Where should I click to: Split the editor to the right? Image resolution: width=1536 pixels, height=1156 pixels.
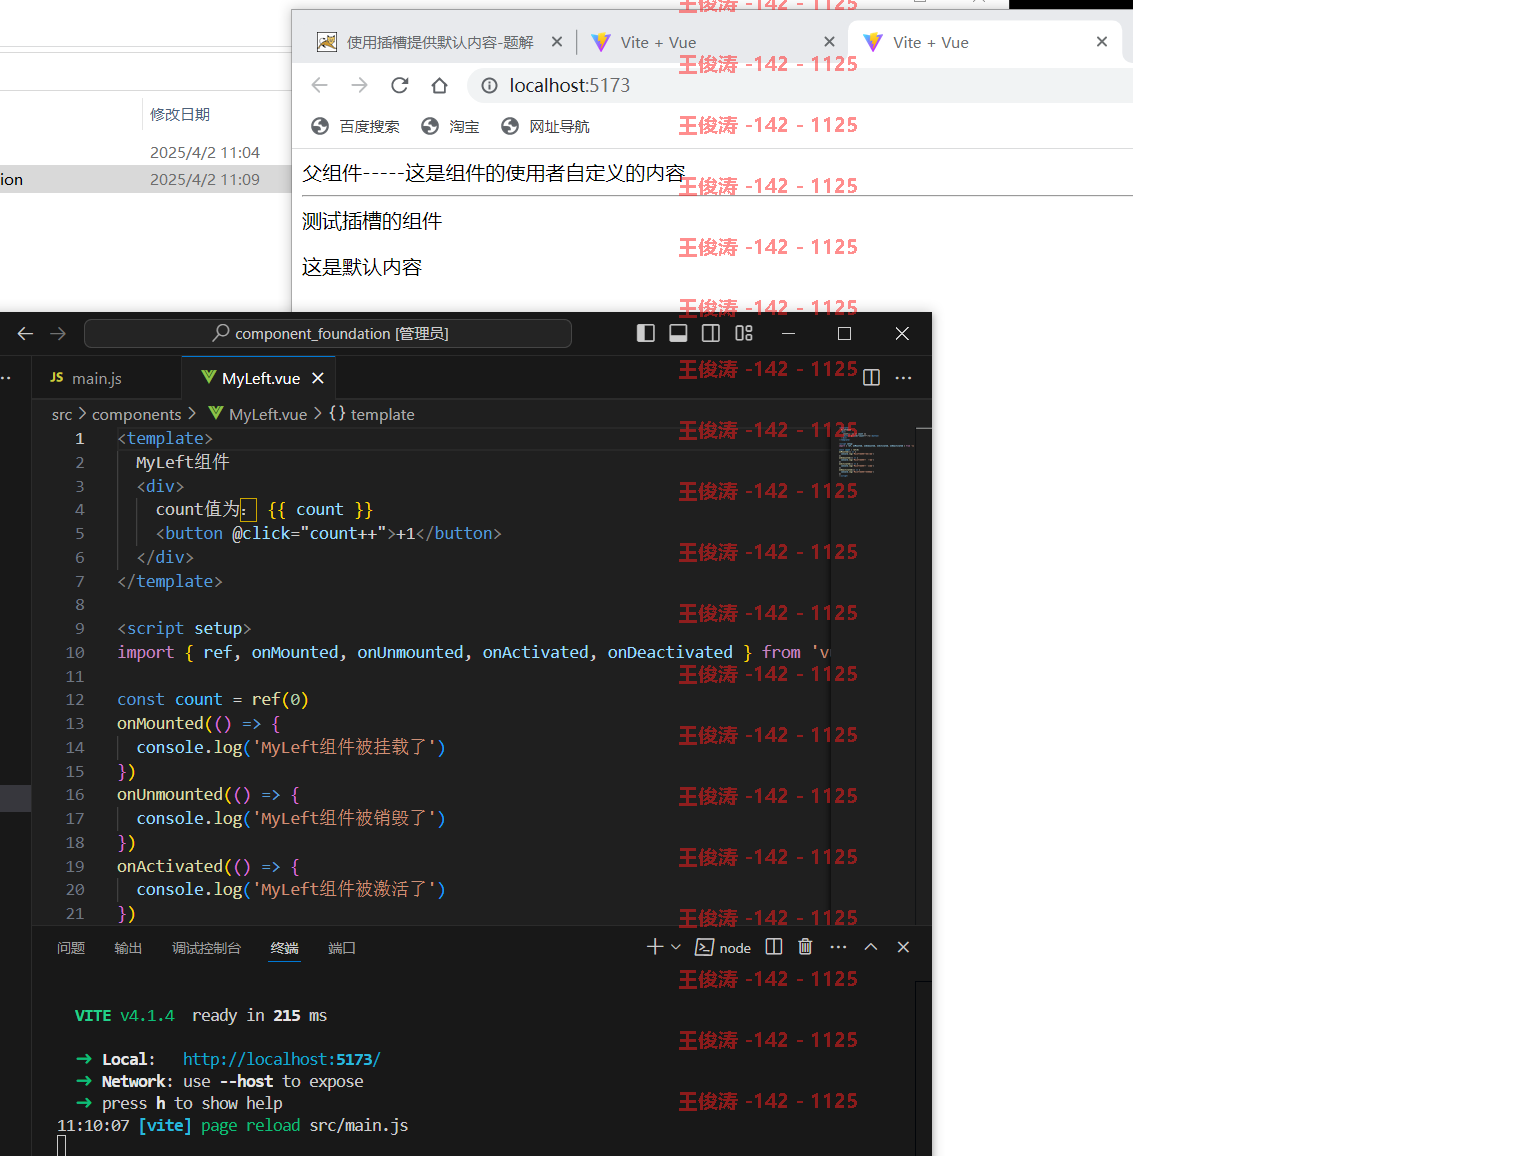tap(871, 378)
